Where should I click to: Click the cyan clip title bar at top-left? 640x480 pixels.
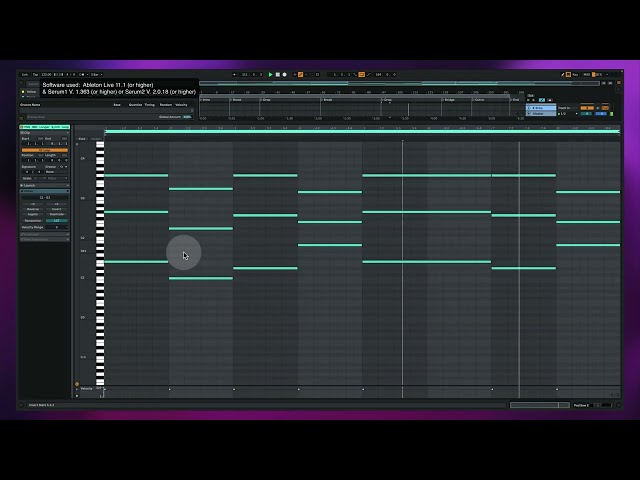pyautogui.click(x=45, y=127)
